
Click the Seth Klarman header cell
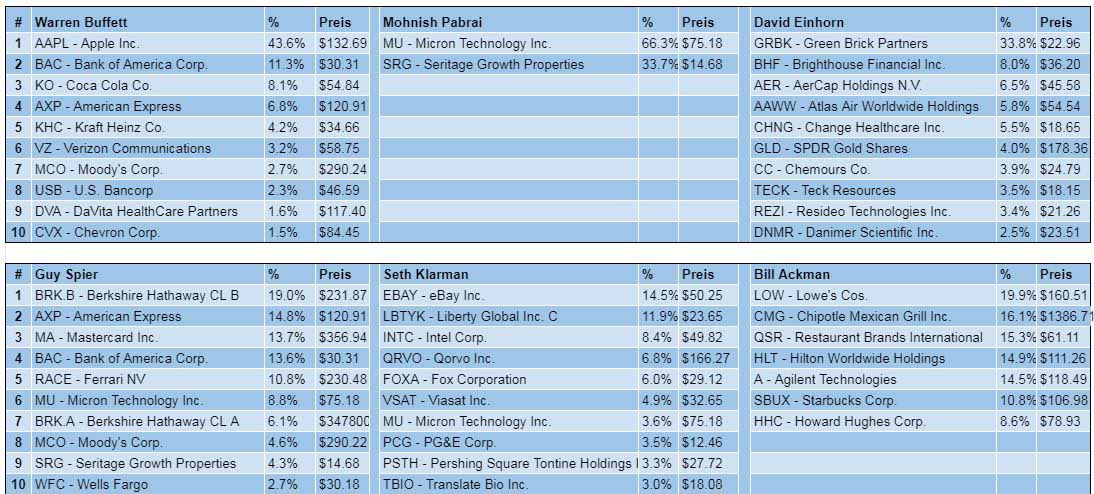(509, 274)
